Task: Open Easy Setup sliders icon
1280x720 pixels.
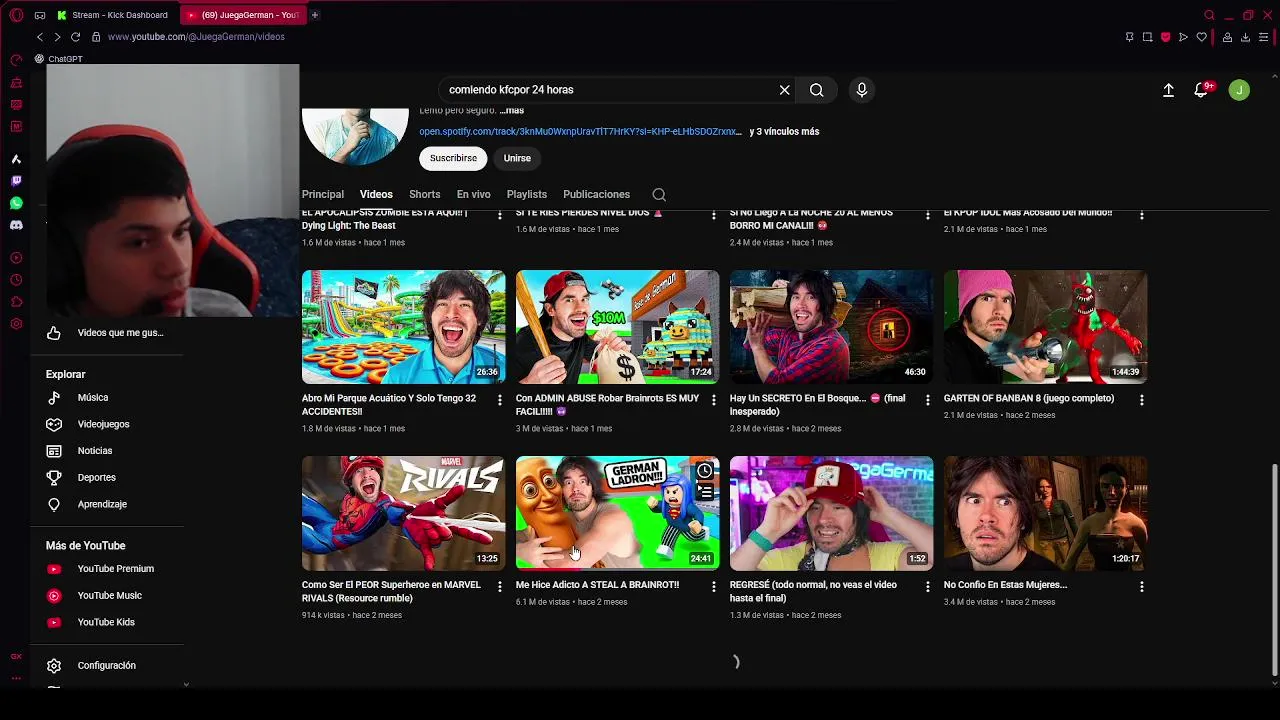Action: point(1264,37)
